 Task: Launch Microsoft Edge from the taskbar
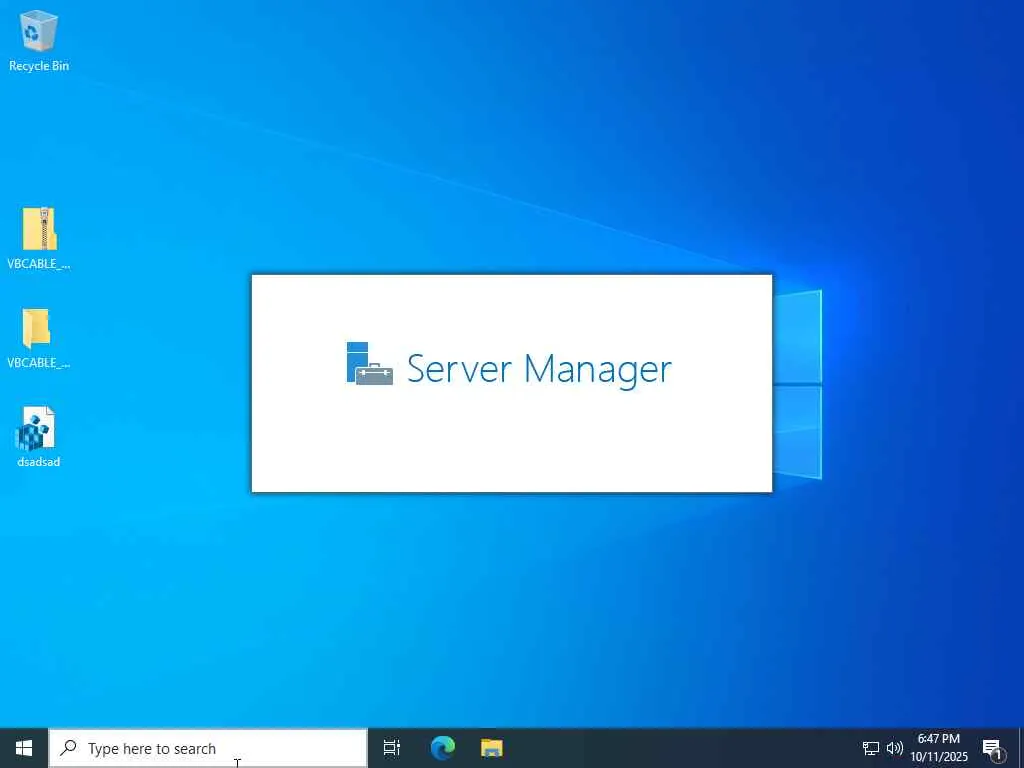pyautogui.click(x=442, y=748)
